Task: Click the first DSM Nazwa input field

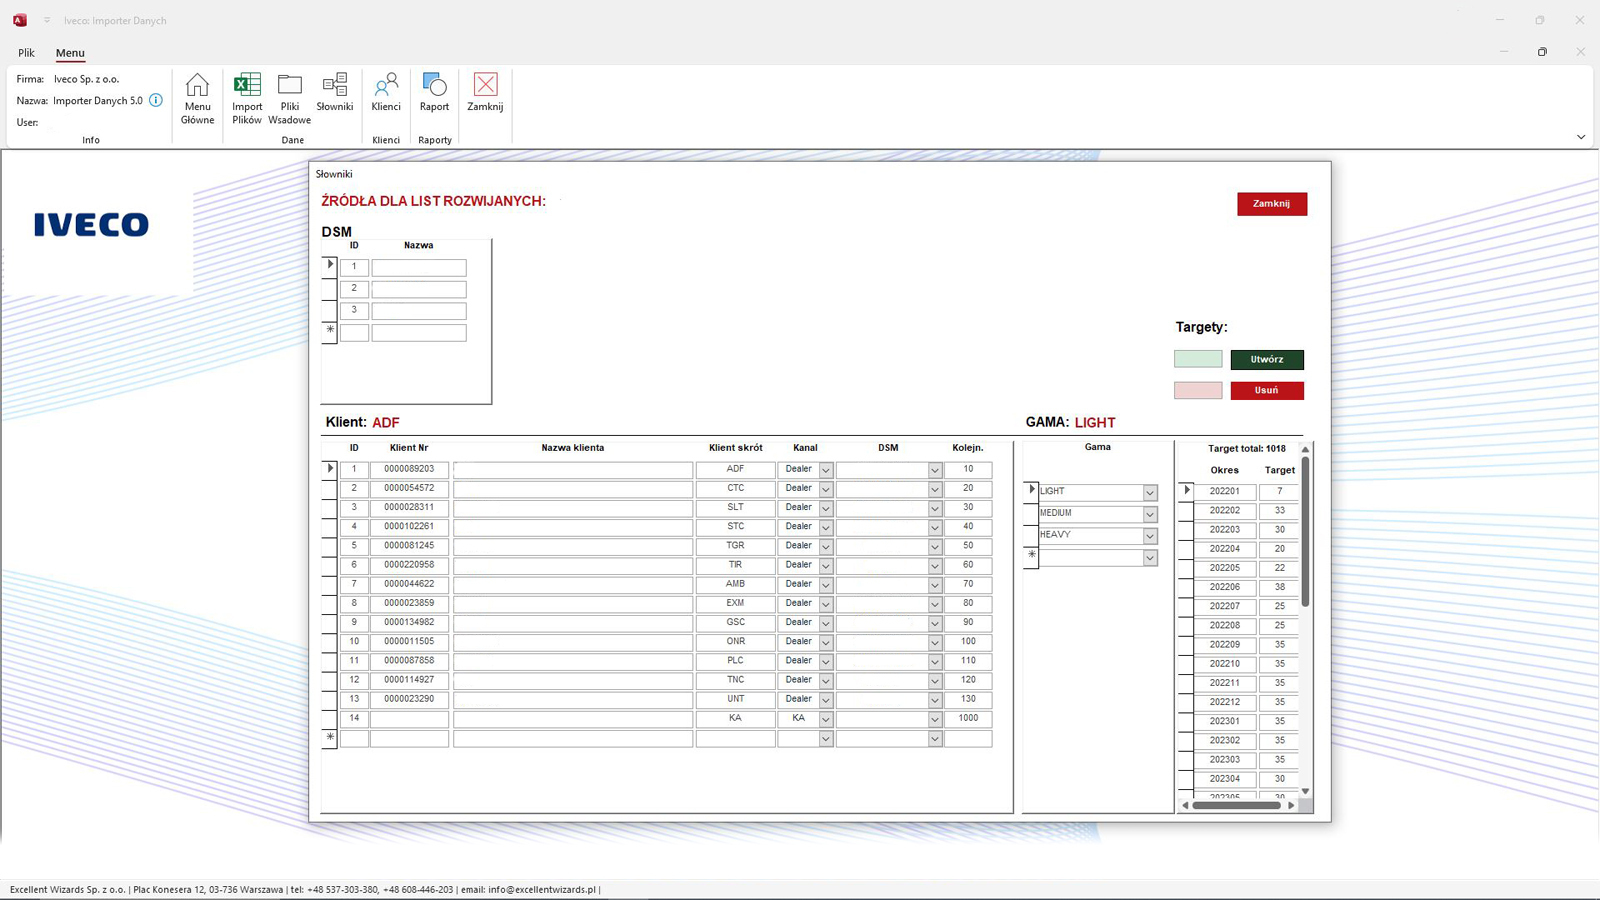Action: [418, 268]
